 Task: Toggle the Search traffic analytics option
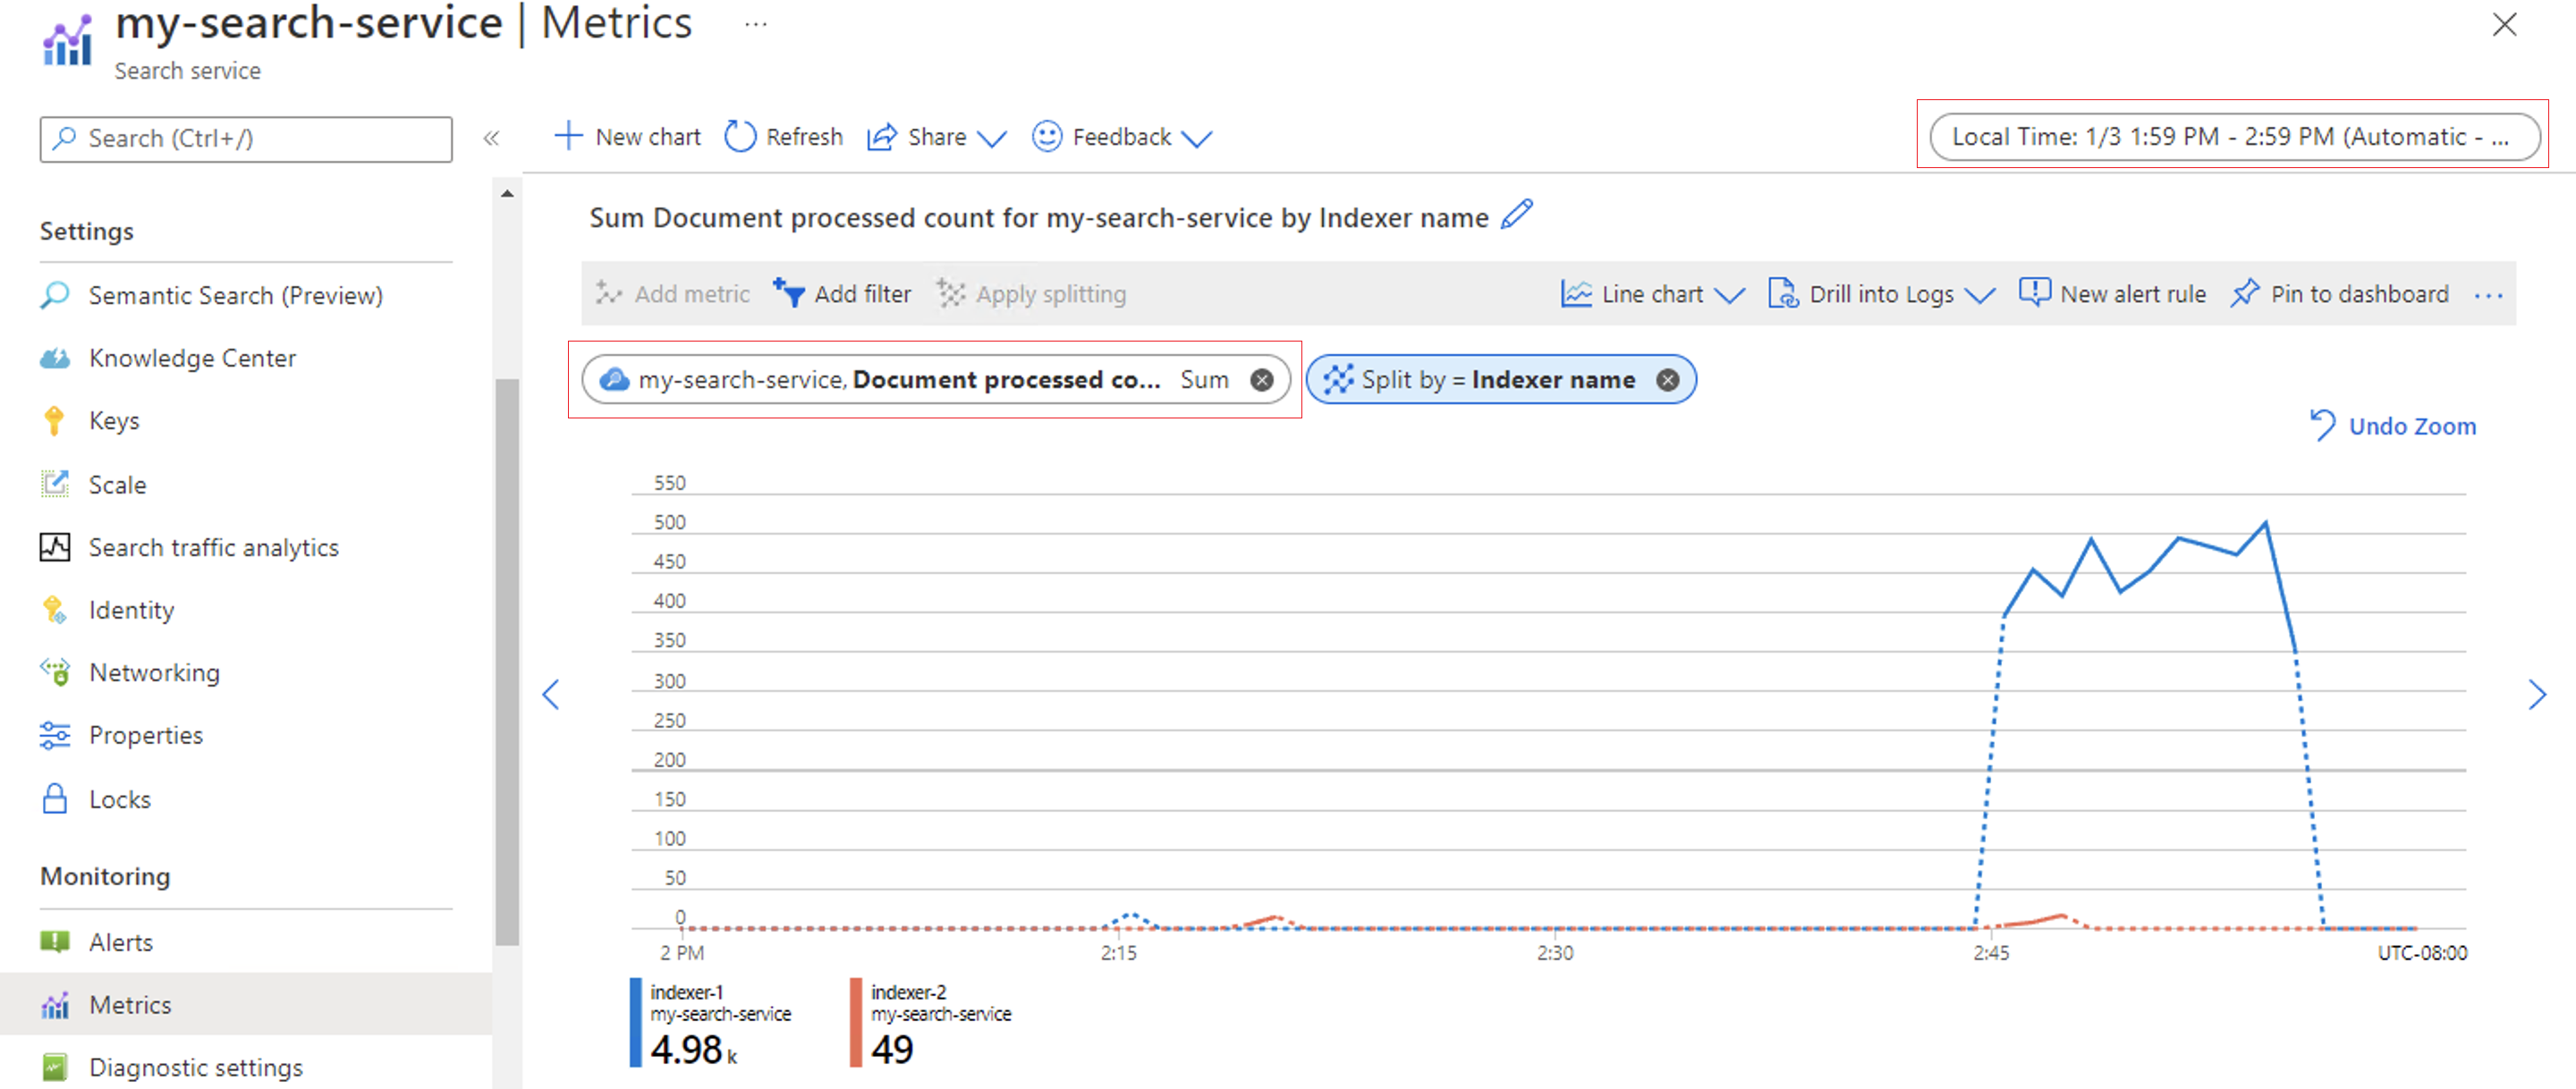pos(216,545)
